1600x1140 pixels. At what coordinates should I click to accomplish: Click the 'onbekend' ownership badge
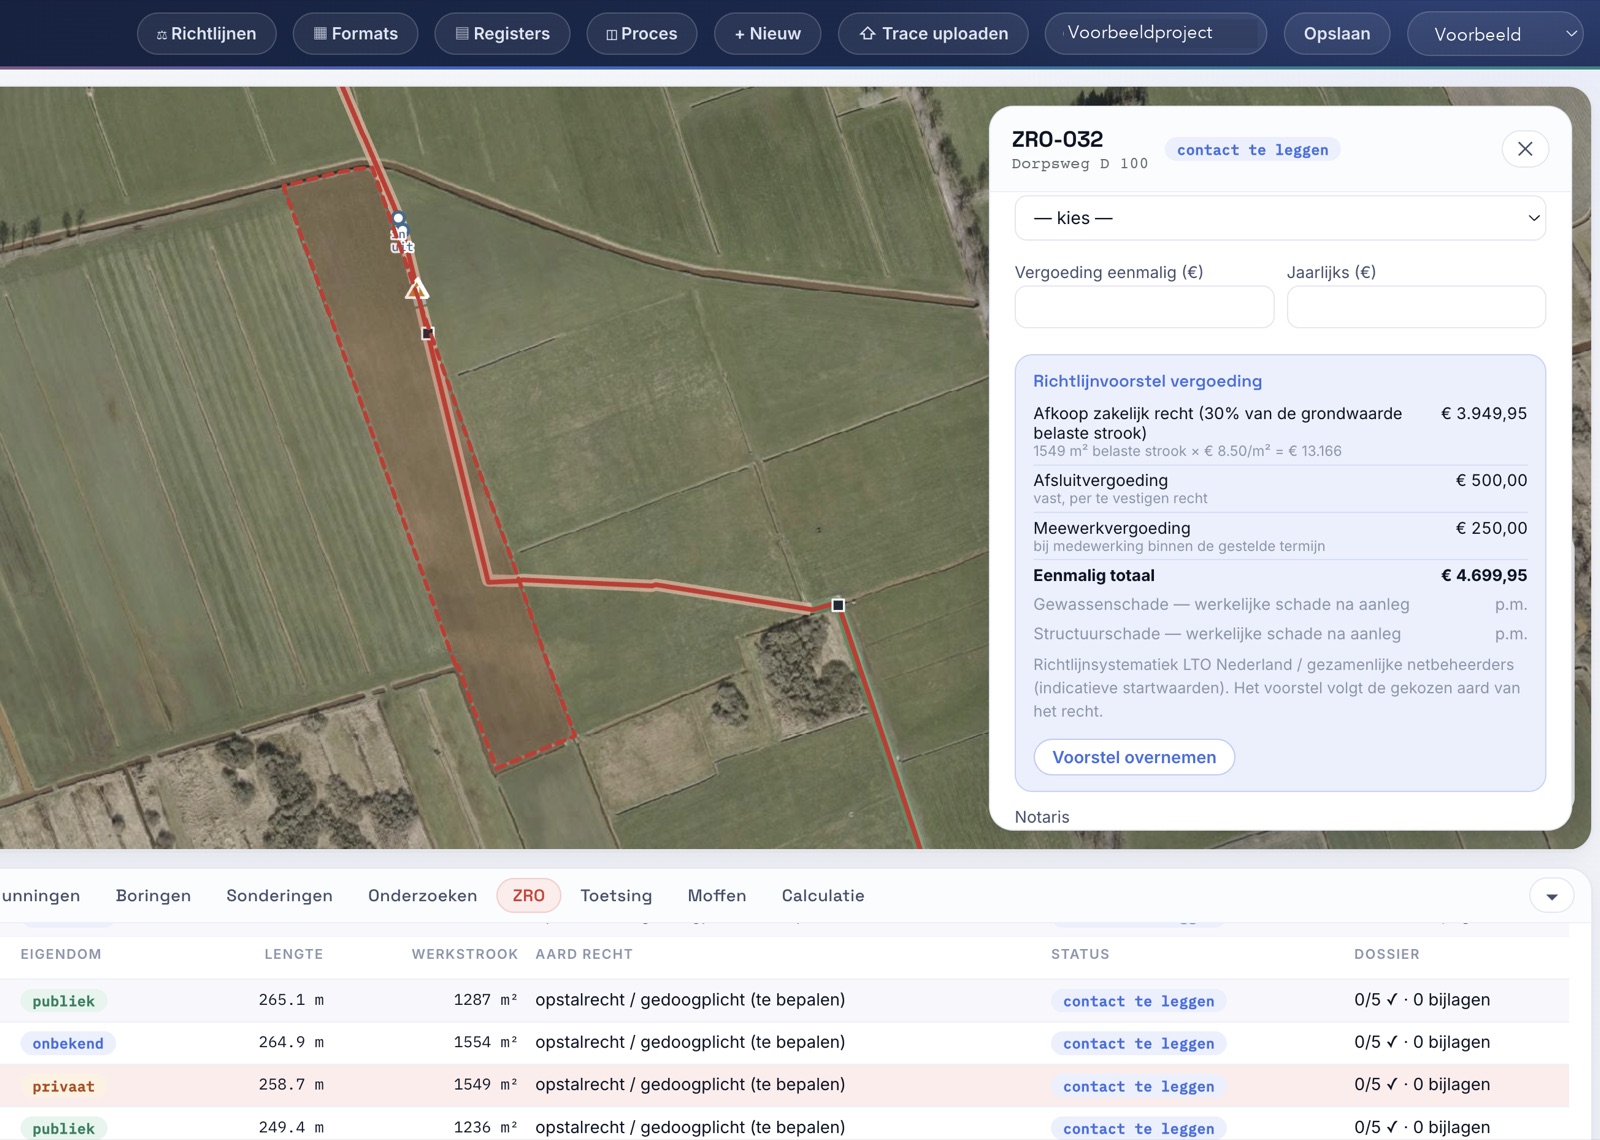68,1044
